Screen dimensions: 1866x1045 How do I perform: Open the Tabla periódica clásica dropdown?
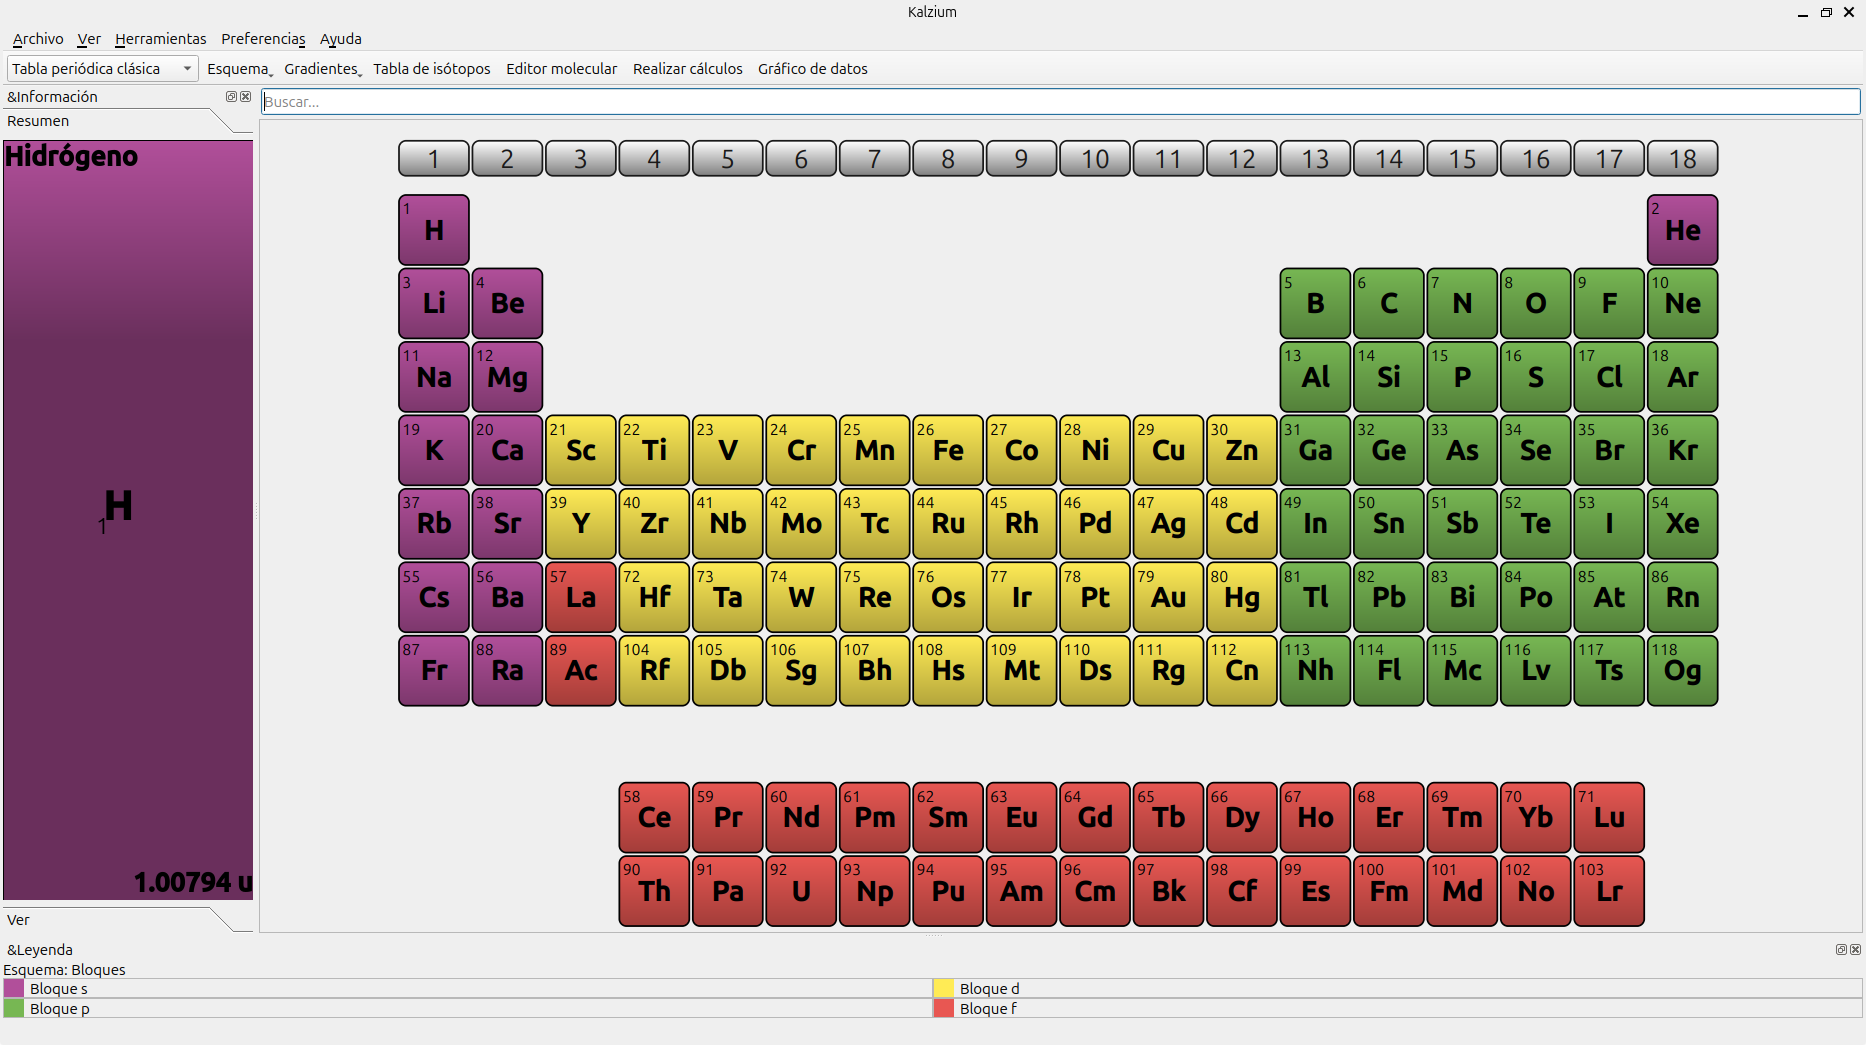tap(102, 69)
